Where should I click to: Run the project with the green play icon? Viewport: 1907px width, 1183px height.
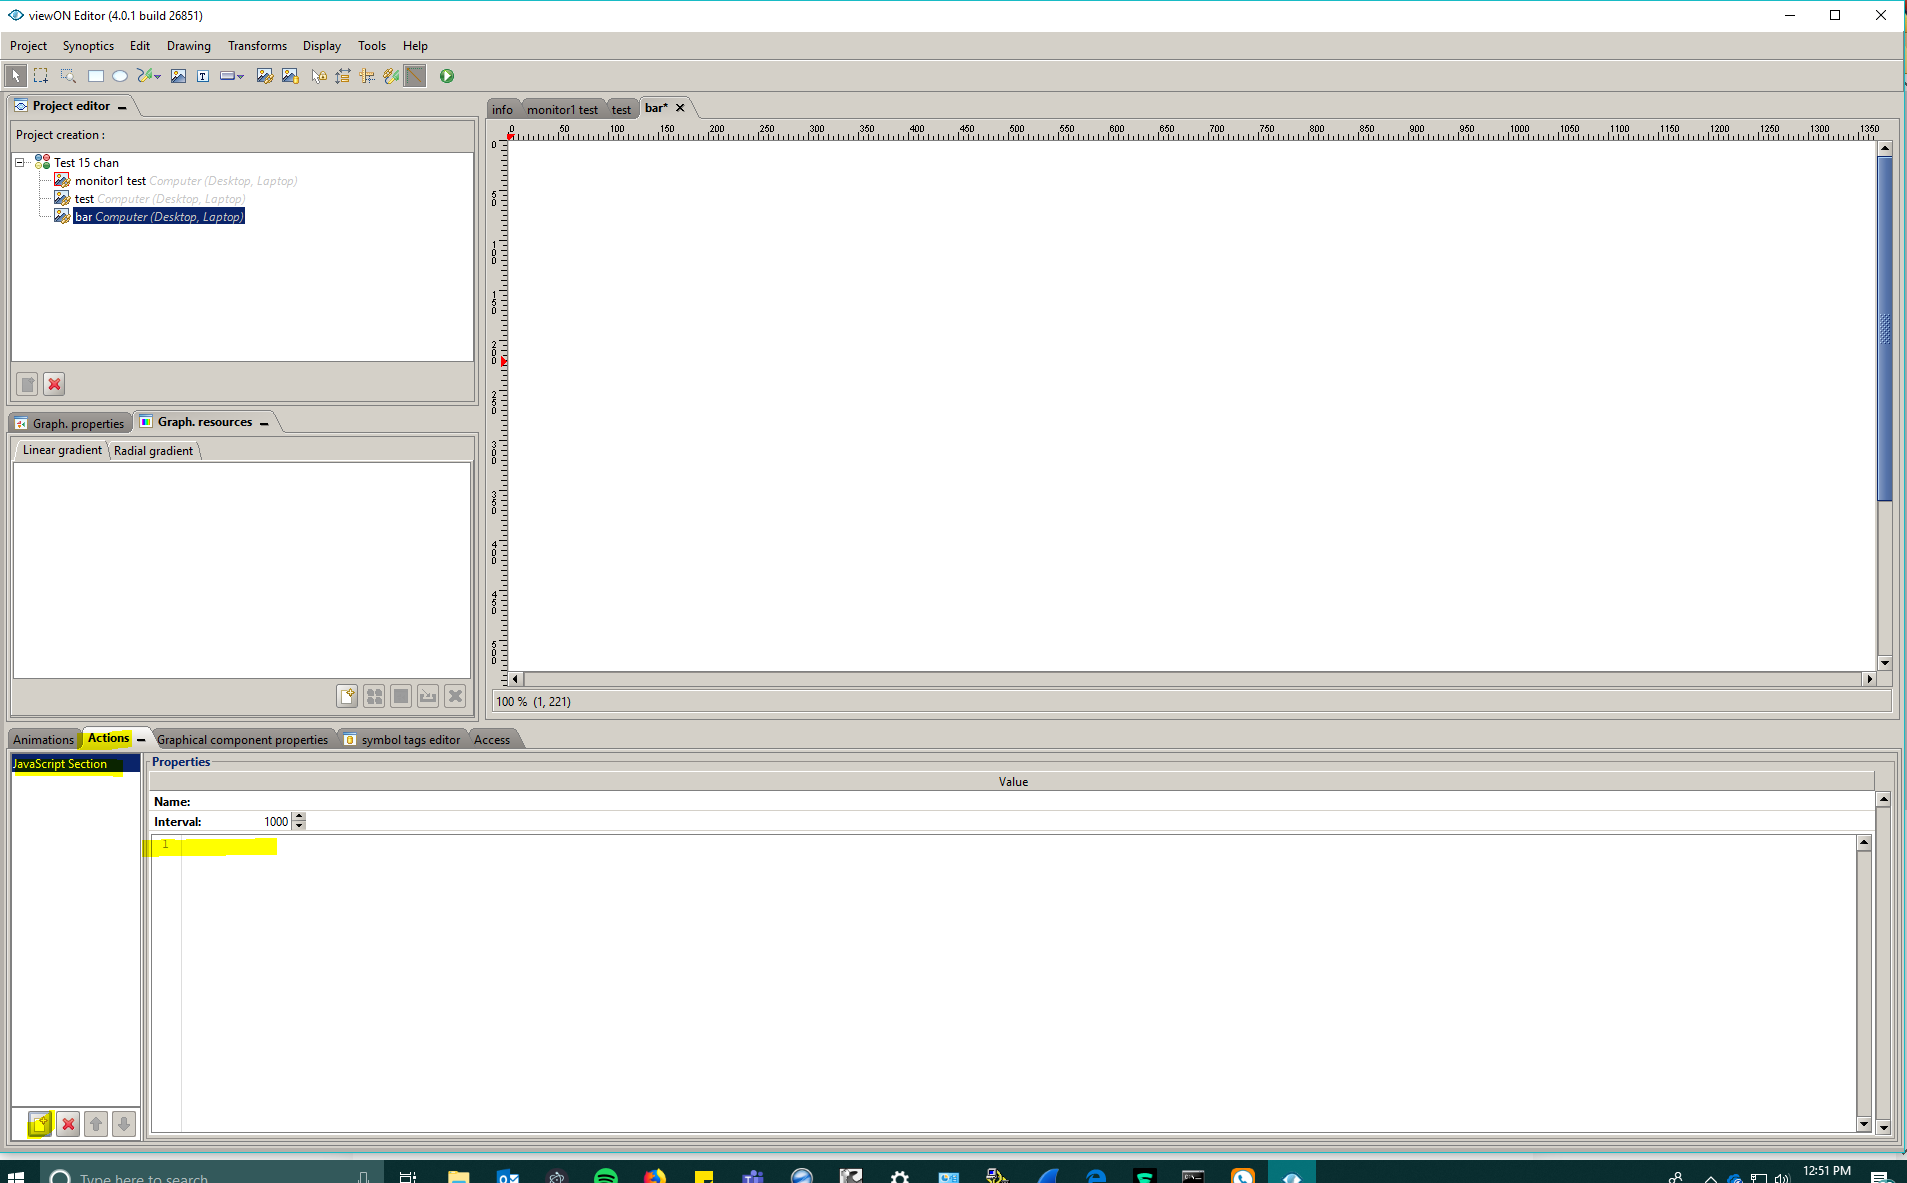tap(446, 75)
